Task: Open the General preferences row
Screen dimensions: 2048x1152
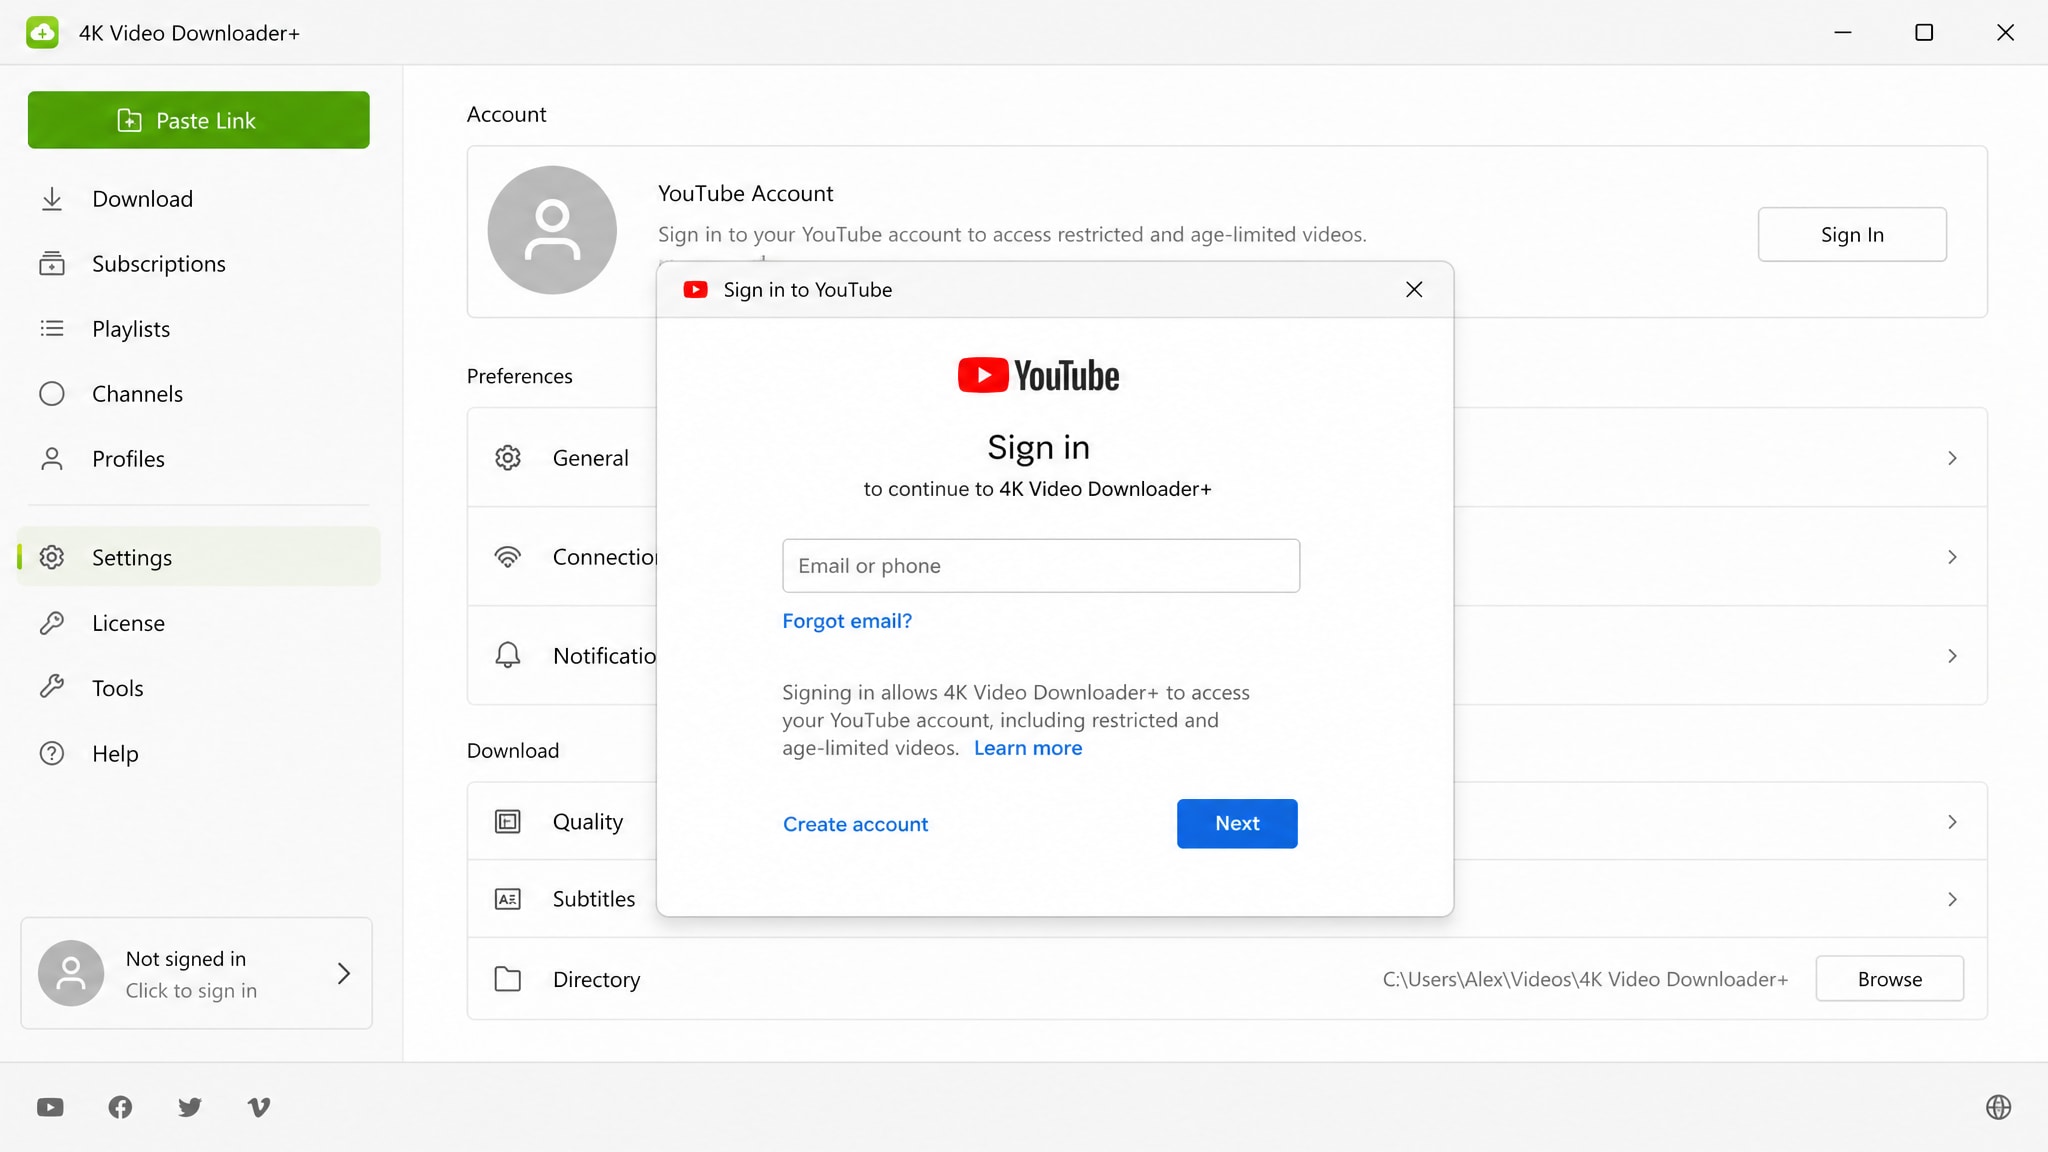Action: 1227,458
